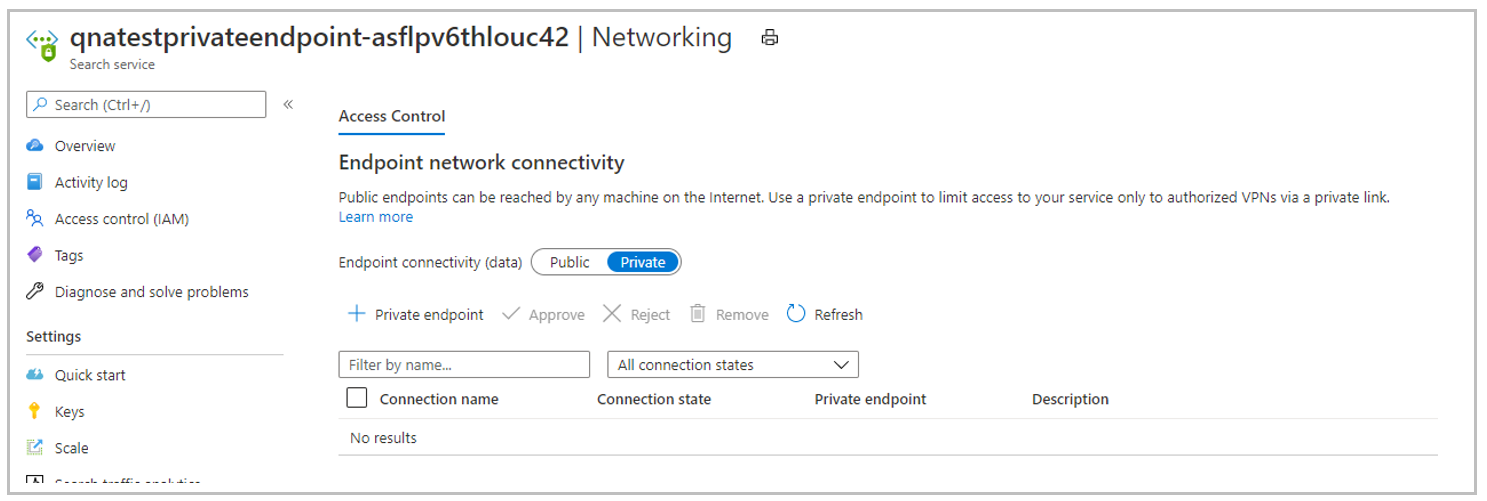Viewport: 1487px width, 501px height.
Task: Click the Filter by name field
Action: point(464,365)
